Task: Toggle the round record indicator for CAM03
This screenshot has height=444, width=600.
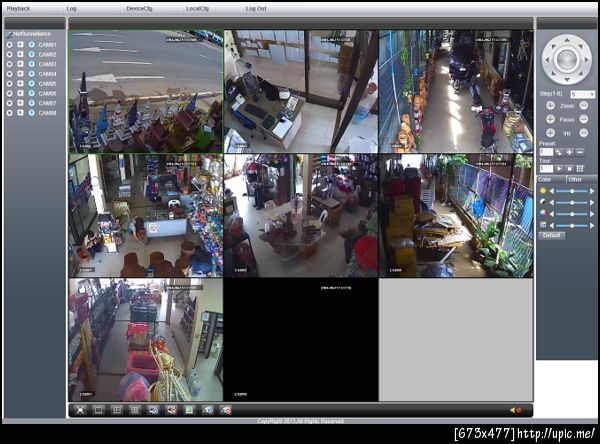Action: pos(10,64)
